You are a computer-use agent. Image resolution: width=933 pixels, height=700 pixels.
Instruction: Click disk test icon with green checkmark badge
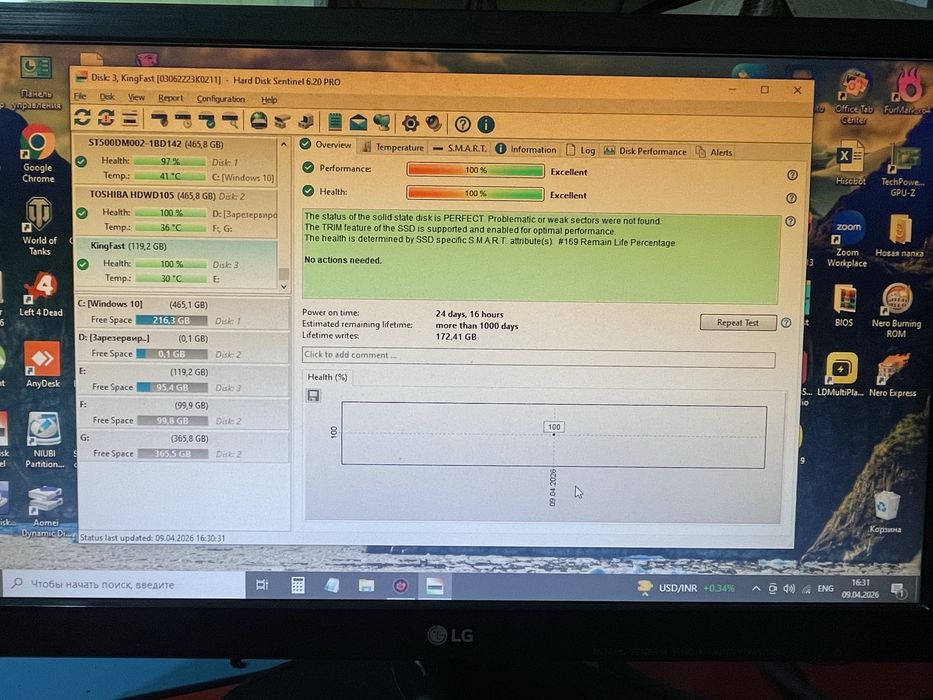click(x=206, y=120)
